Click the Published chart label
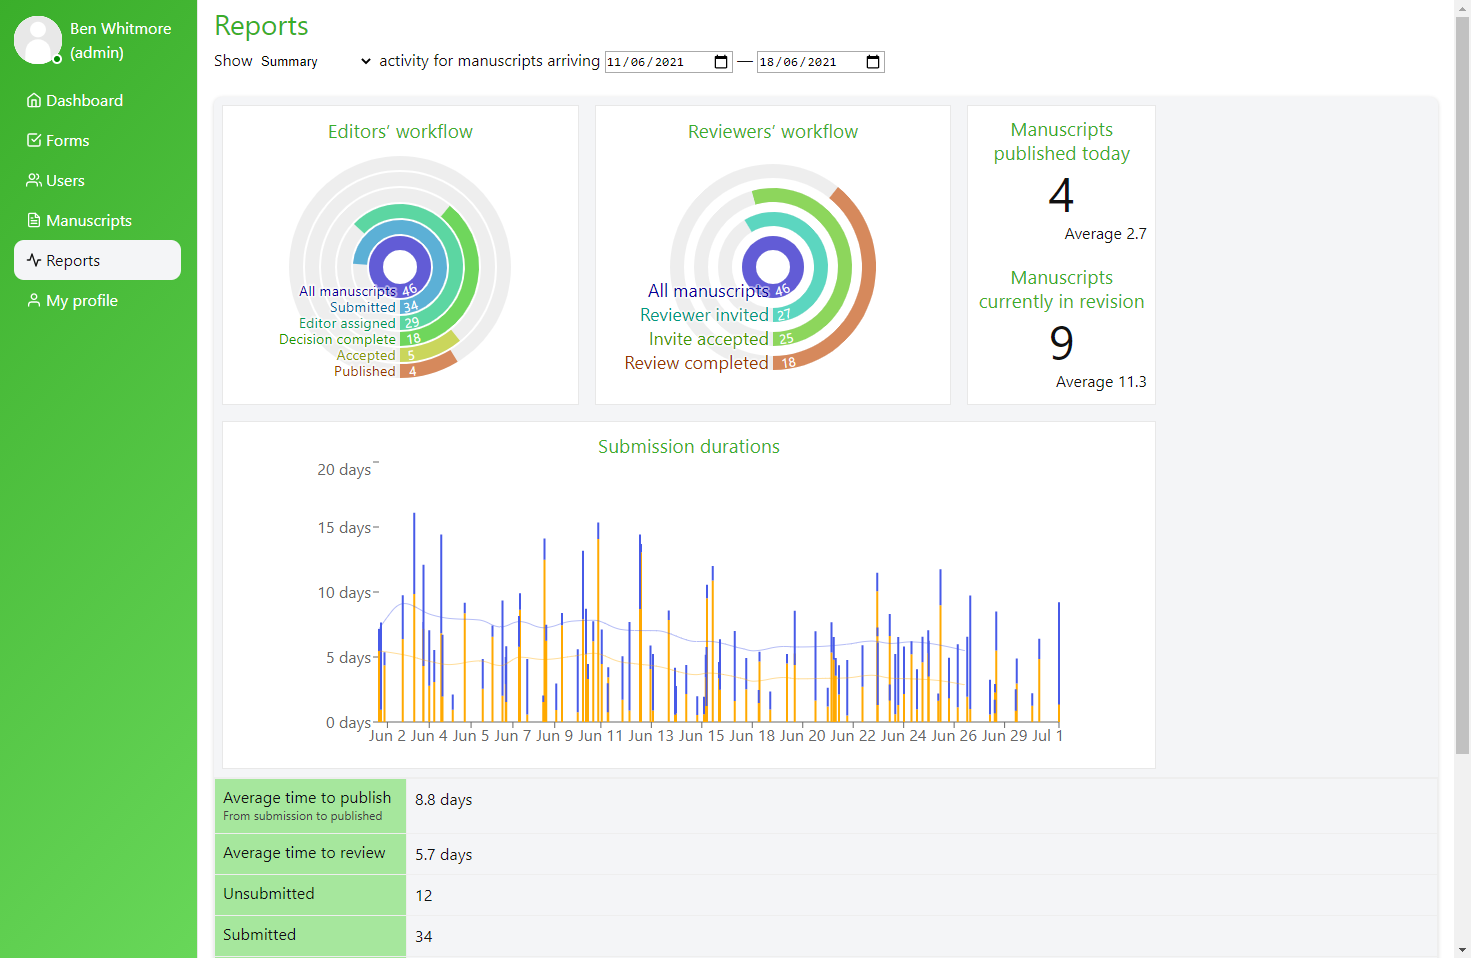Screen dimensions: 1471x958 tap(364, 372)
